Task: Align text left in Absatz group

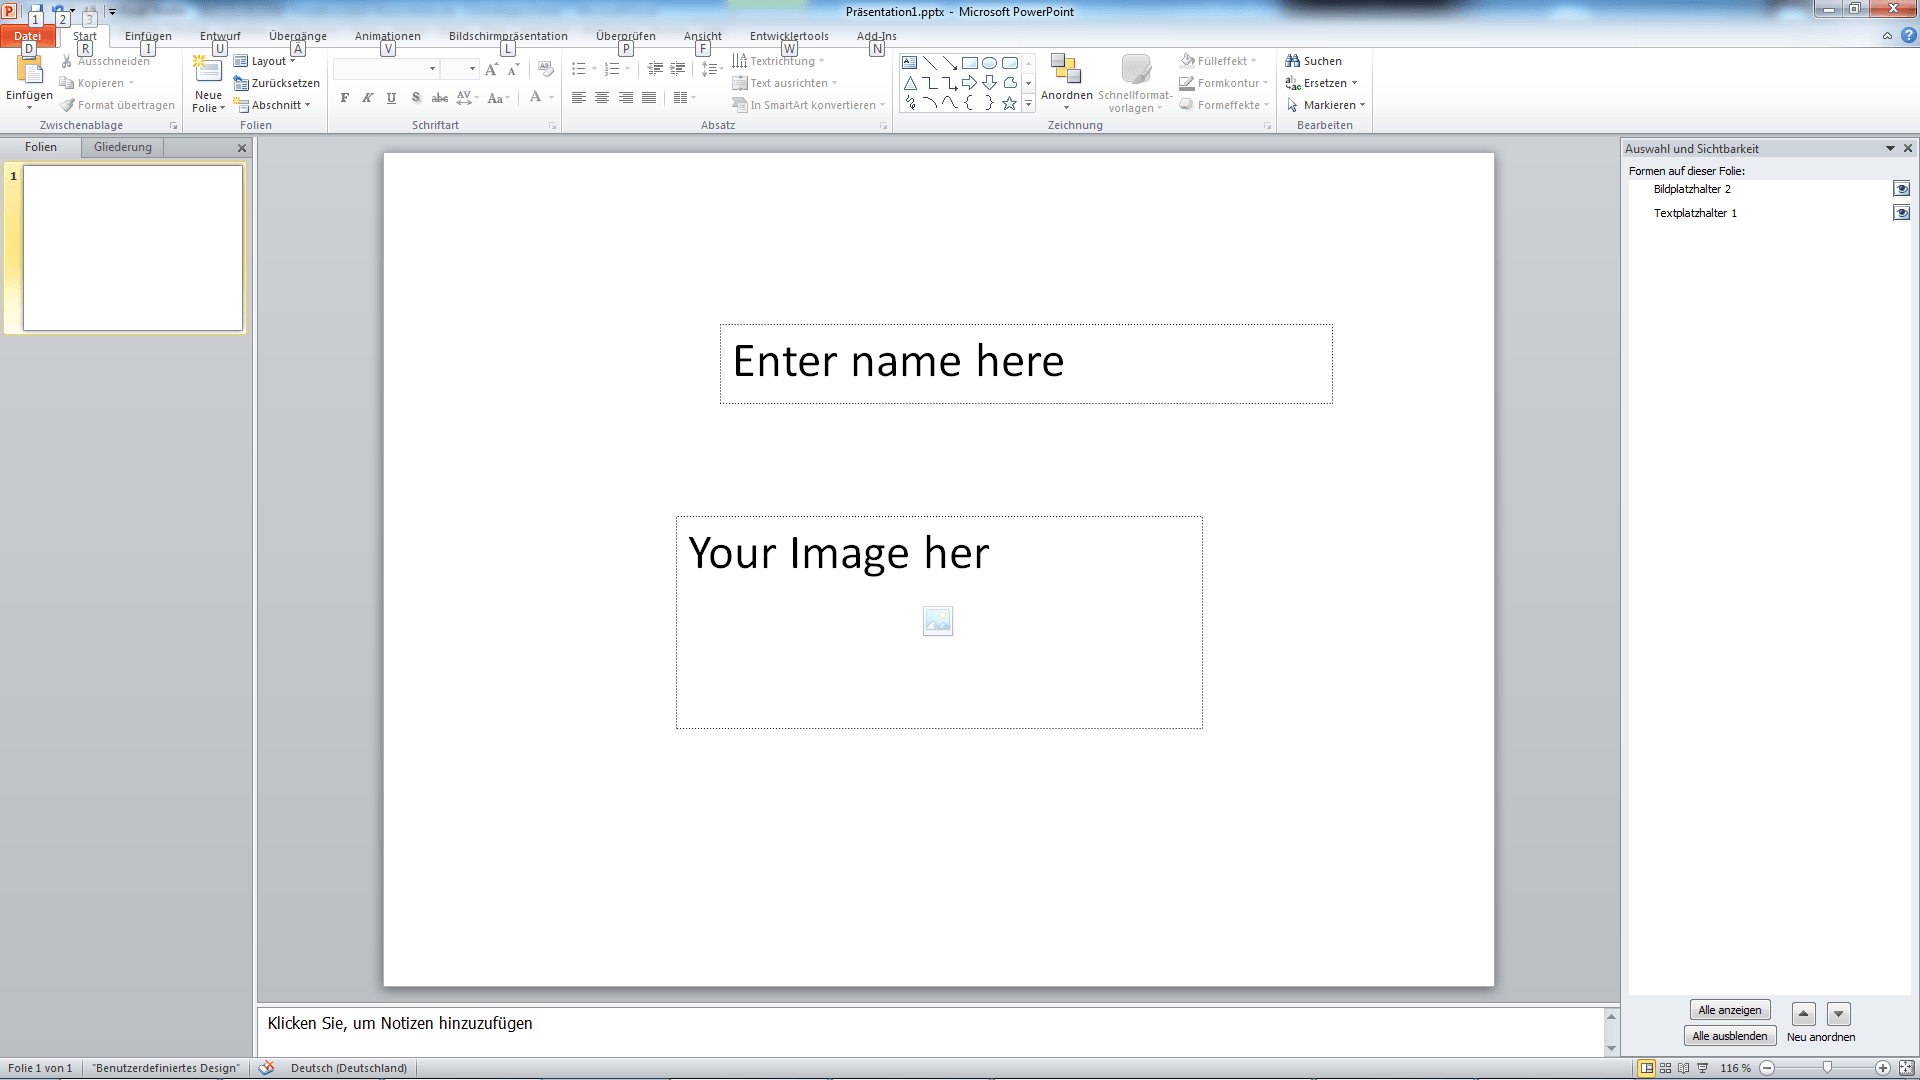Action: click(x=579, y=98)
